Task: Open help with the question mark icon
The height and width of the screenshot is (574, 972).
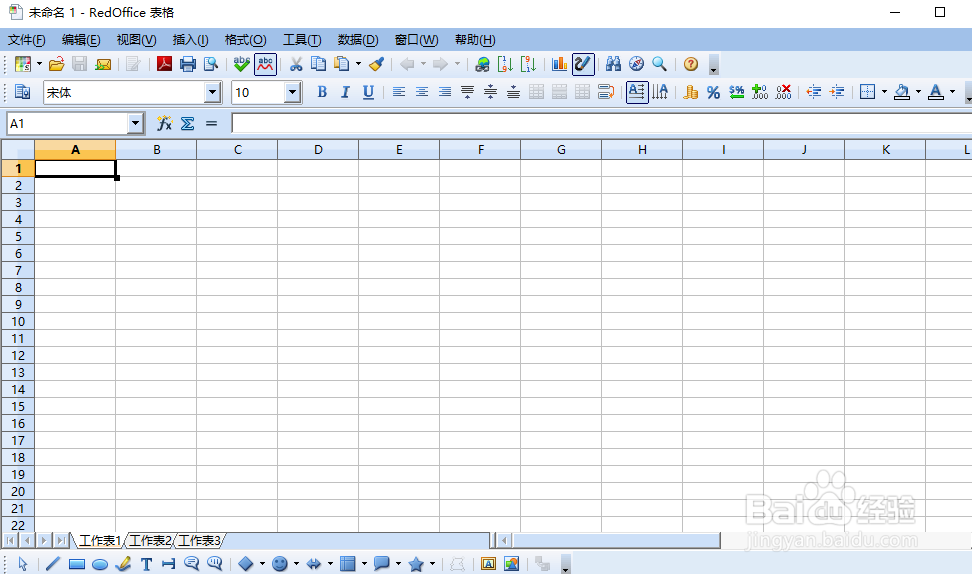Action: [x=691, y=64]
